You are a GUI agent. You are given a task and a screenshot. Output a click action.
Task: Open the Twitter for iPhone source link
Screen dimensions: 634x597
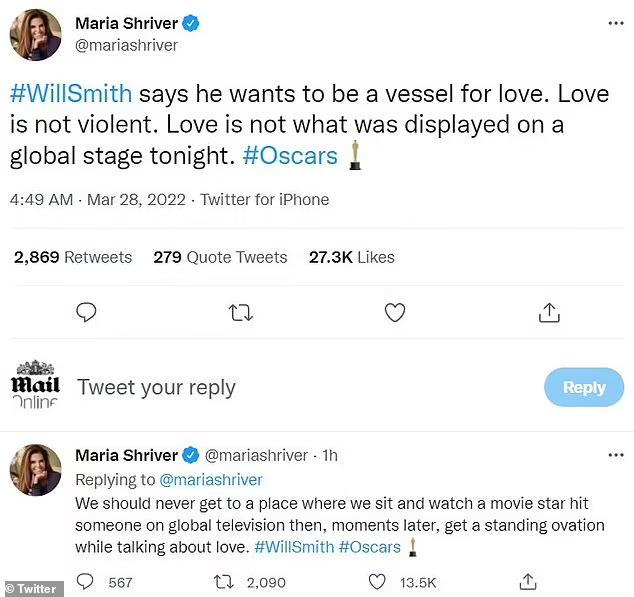point(264,199)
